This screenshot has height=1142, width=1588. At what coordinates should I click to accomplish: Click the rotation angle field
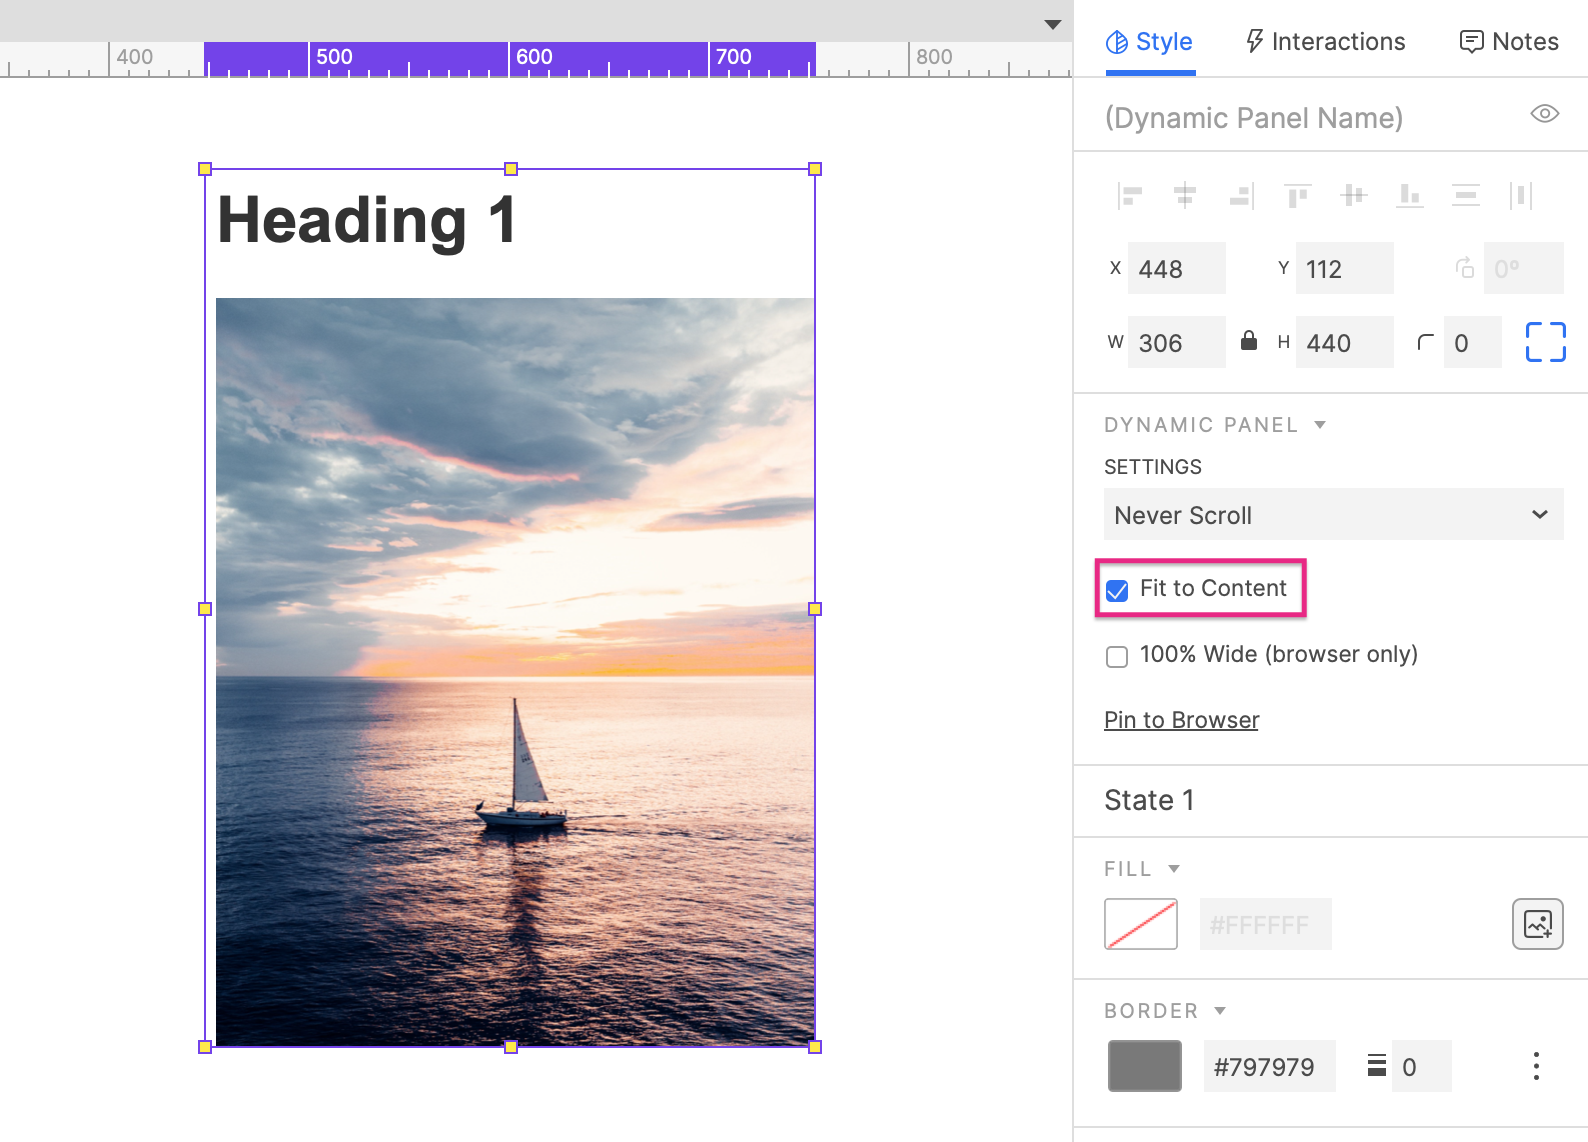point(1523,268)
